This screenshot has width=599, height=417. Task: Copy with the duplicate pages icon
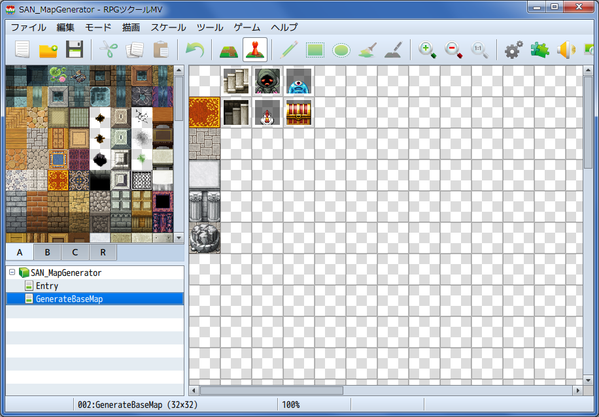(135, 50)
